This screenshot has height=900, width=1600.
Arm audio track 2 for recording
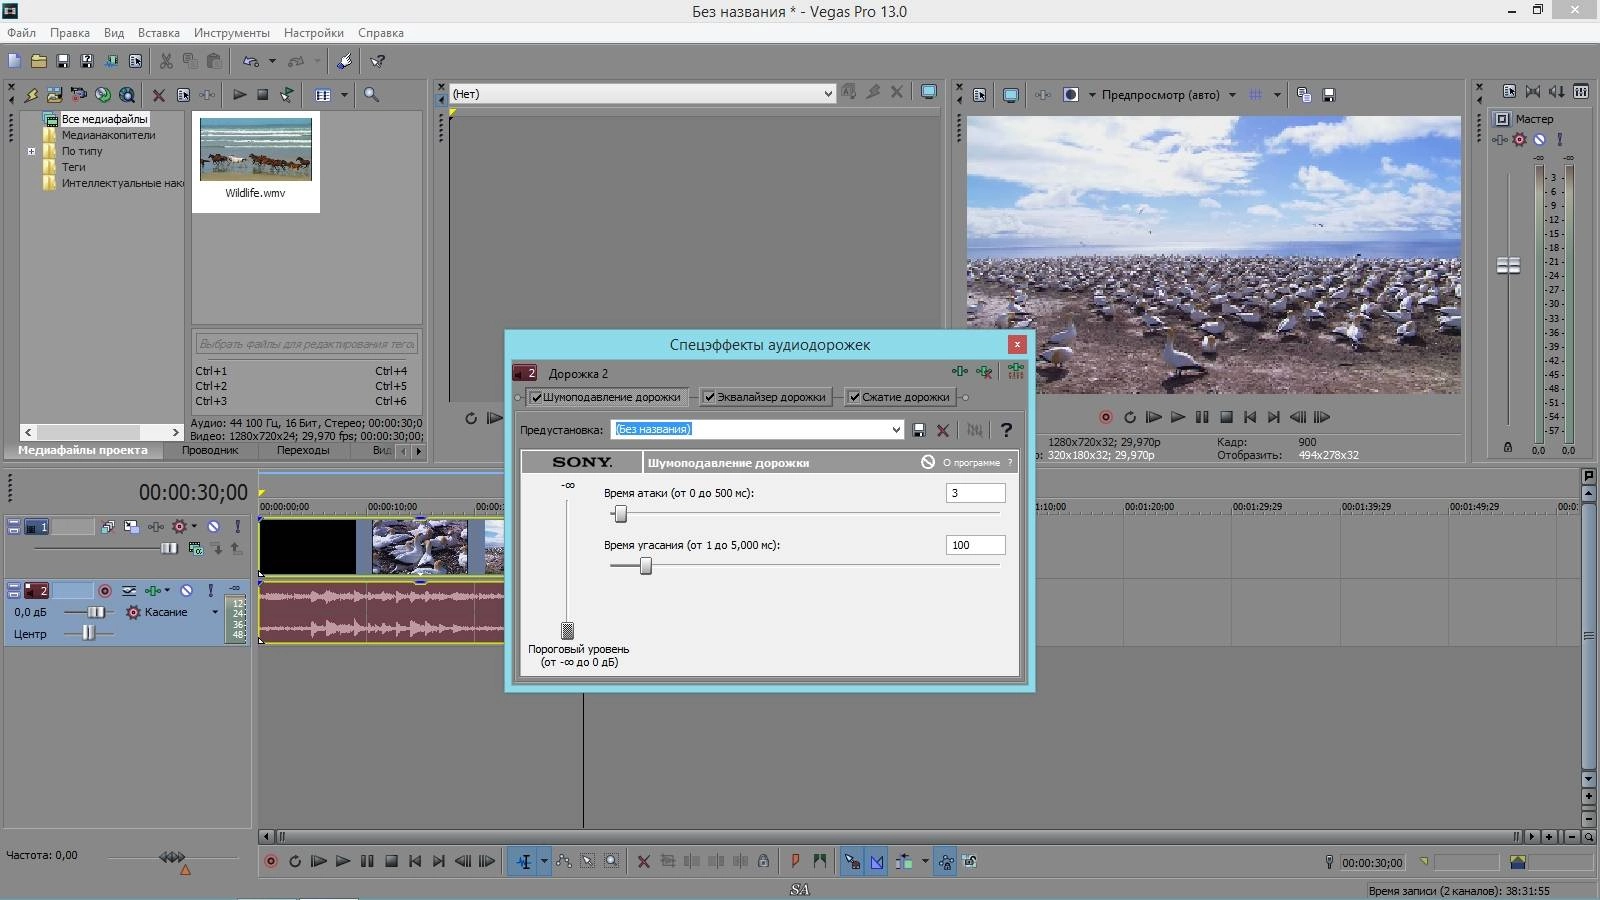[105, 591]
